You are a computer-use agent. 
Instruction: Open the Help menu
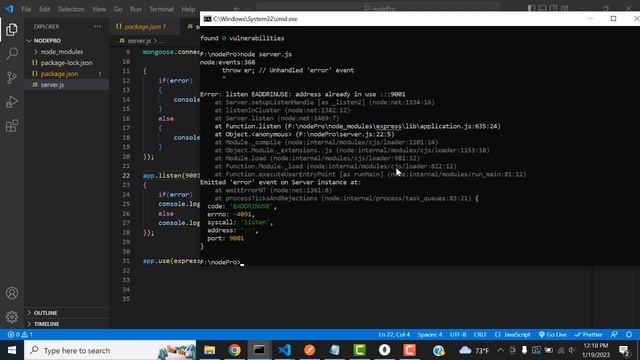coord(188,9)
